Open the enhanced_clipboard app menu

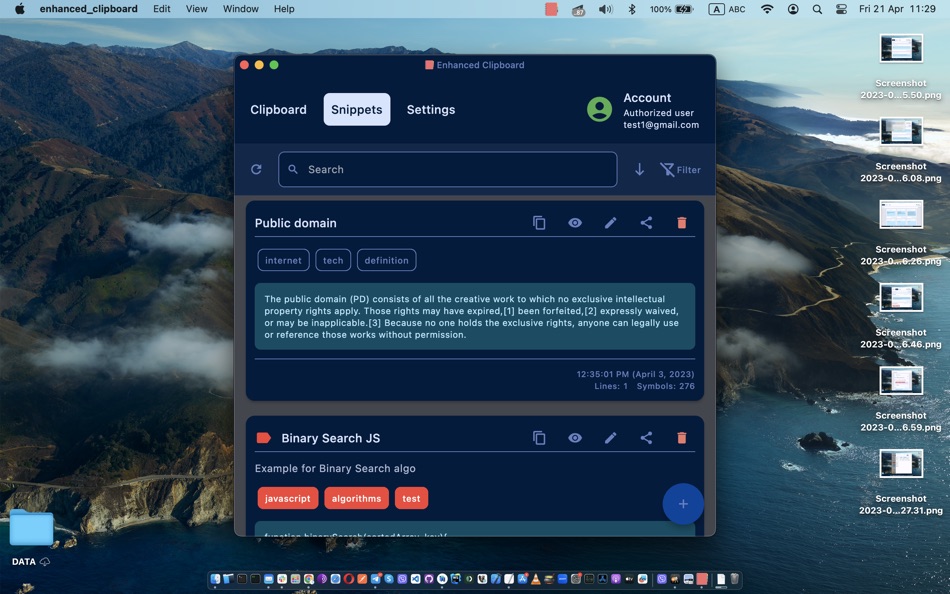pyautogui.click(x=88, y=9)
